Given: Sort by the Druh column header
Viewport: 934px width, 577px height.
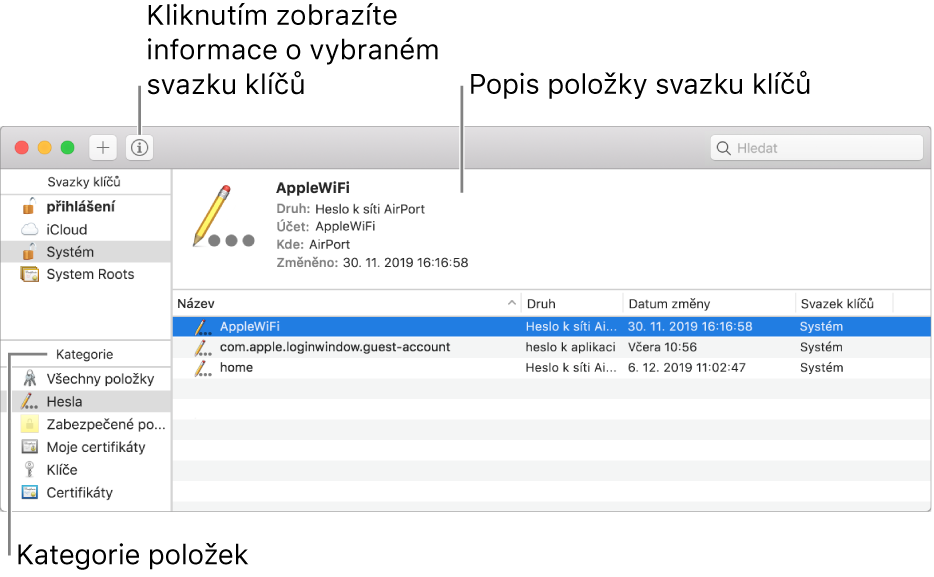Looking at the screenshot, I should (x=572, y=304).
